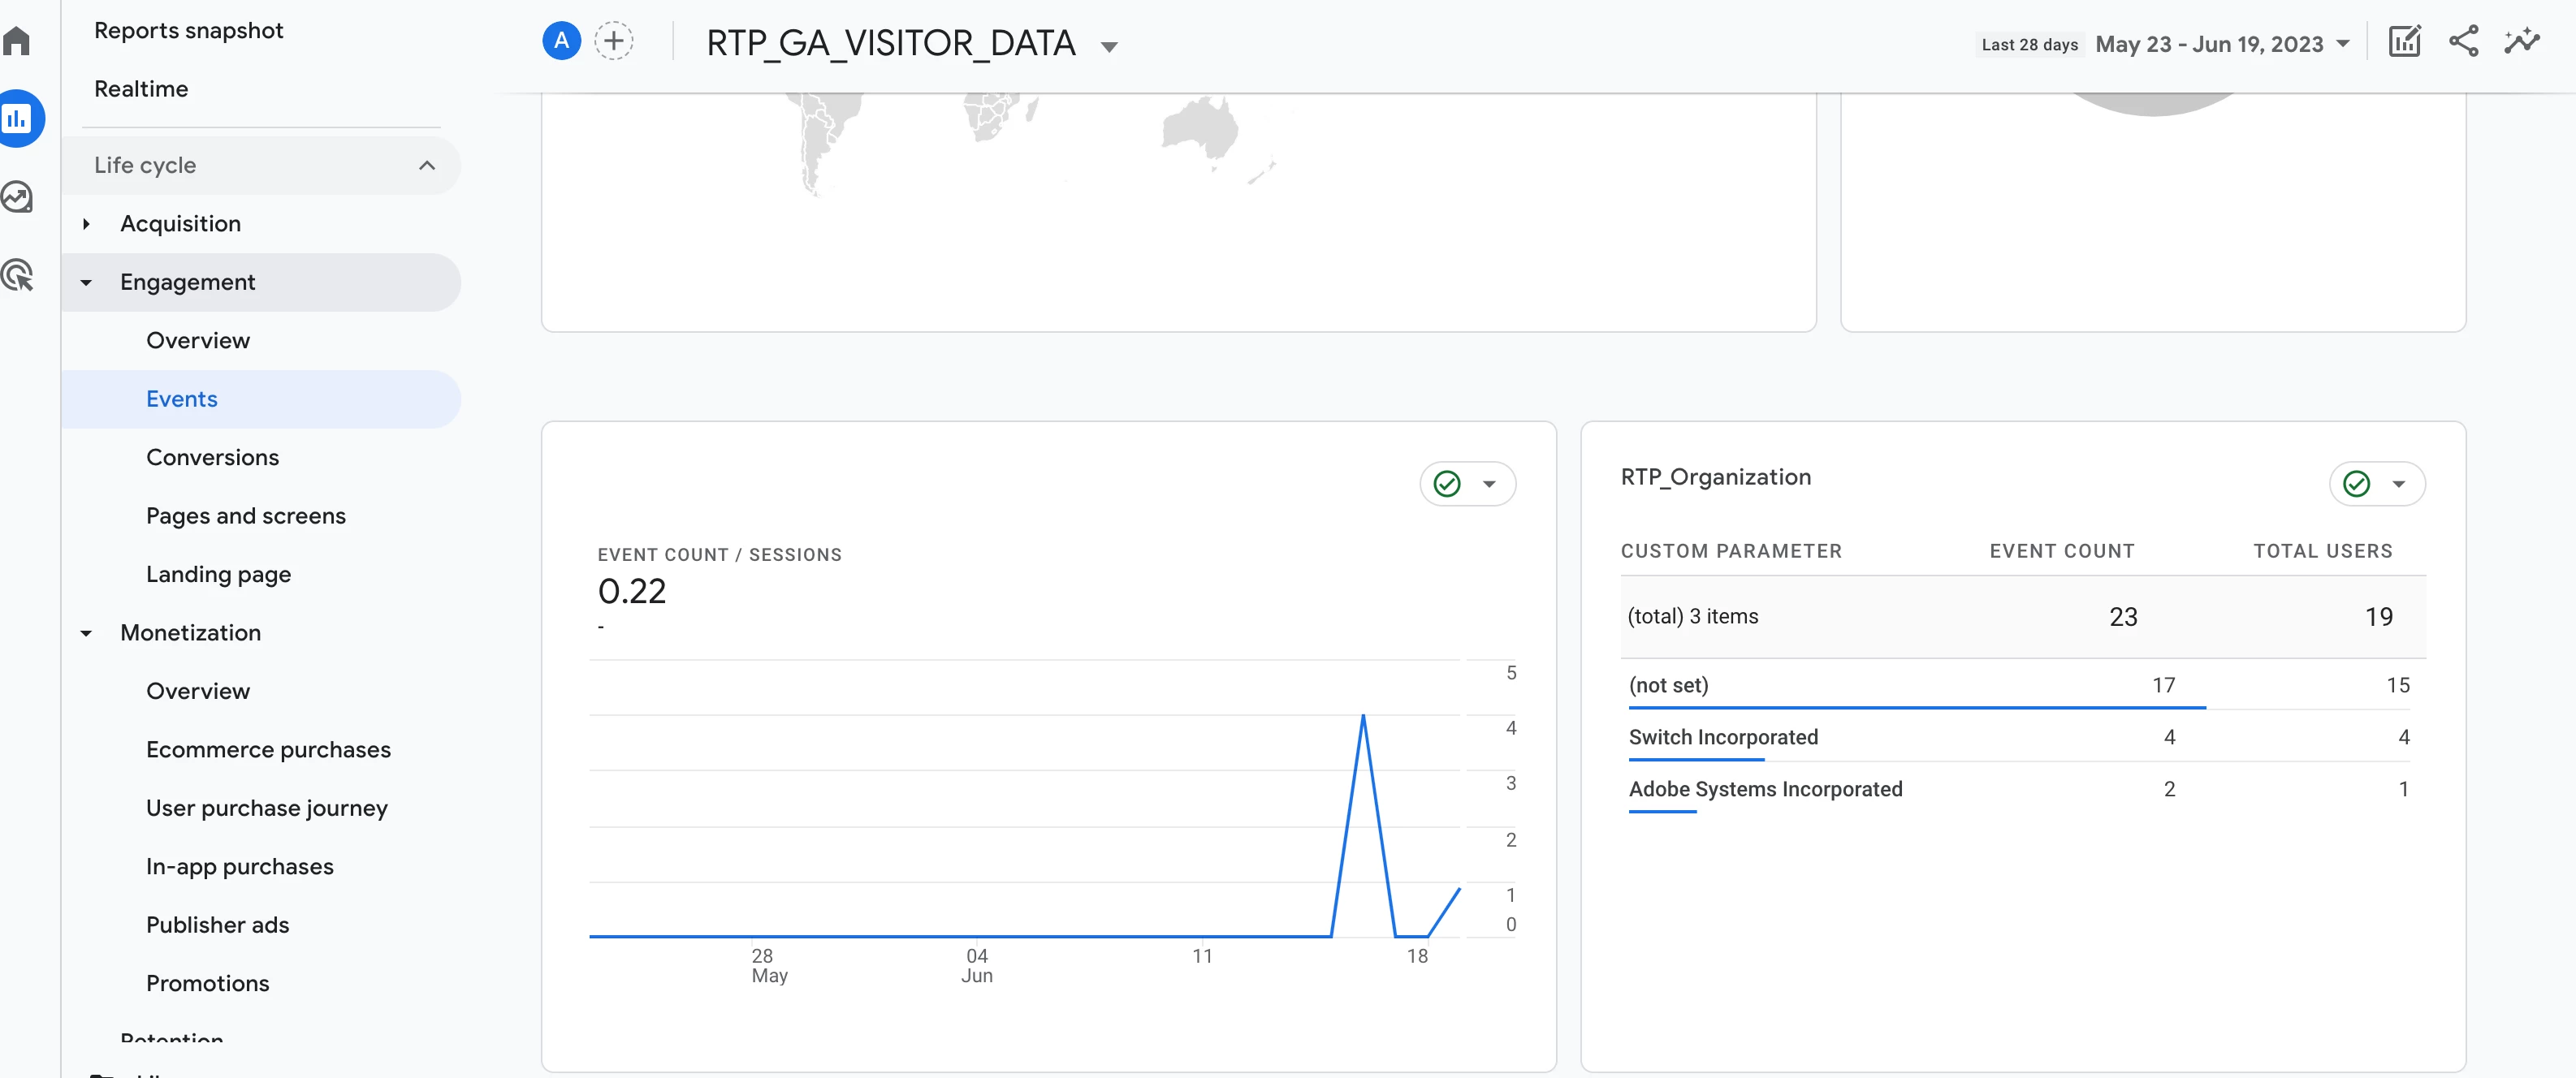Image resolution: width=2576 pixels, height=1078 pixels.
Task: Open Pages and screens report
Action: (245, 516)
